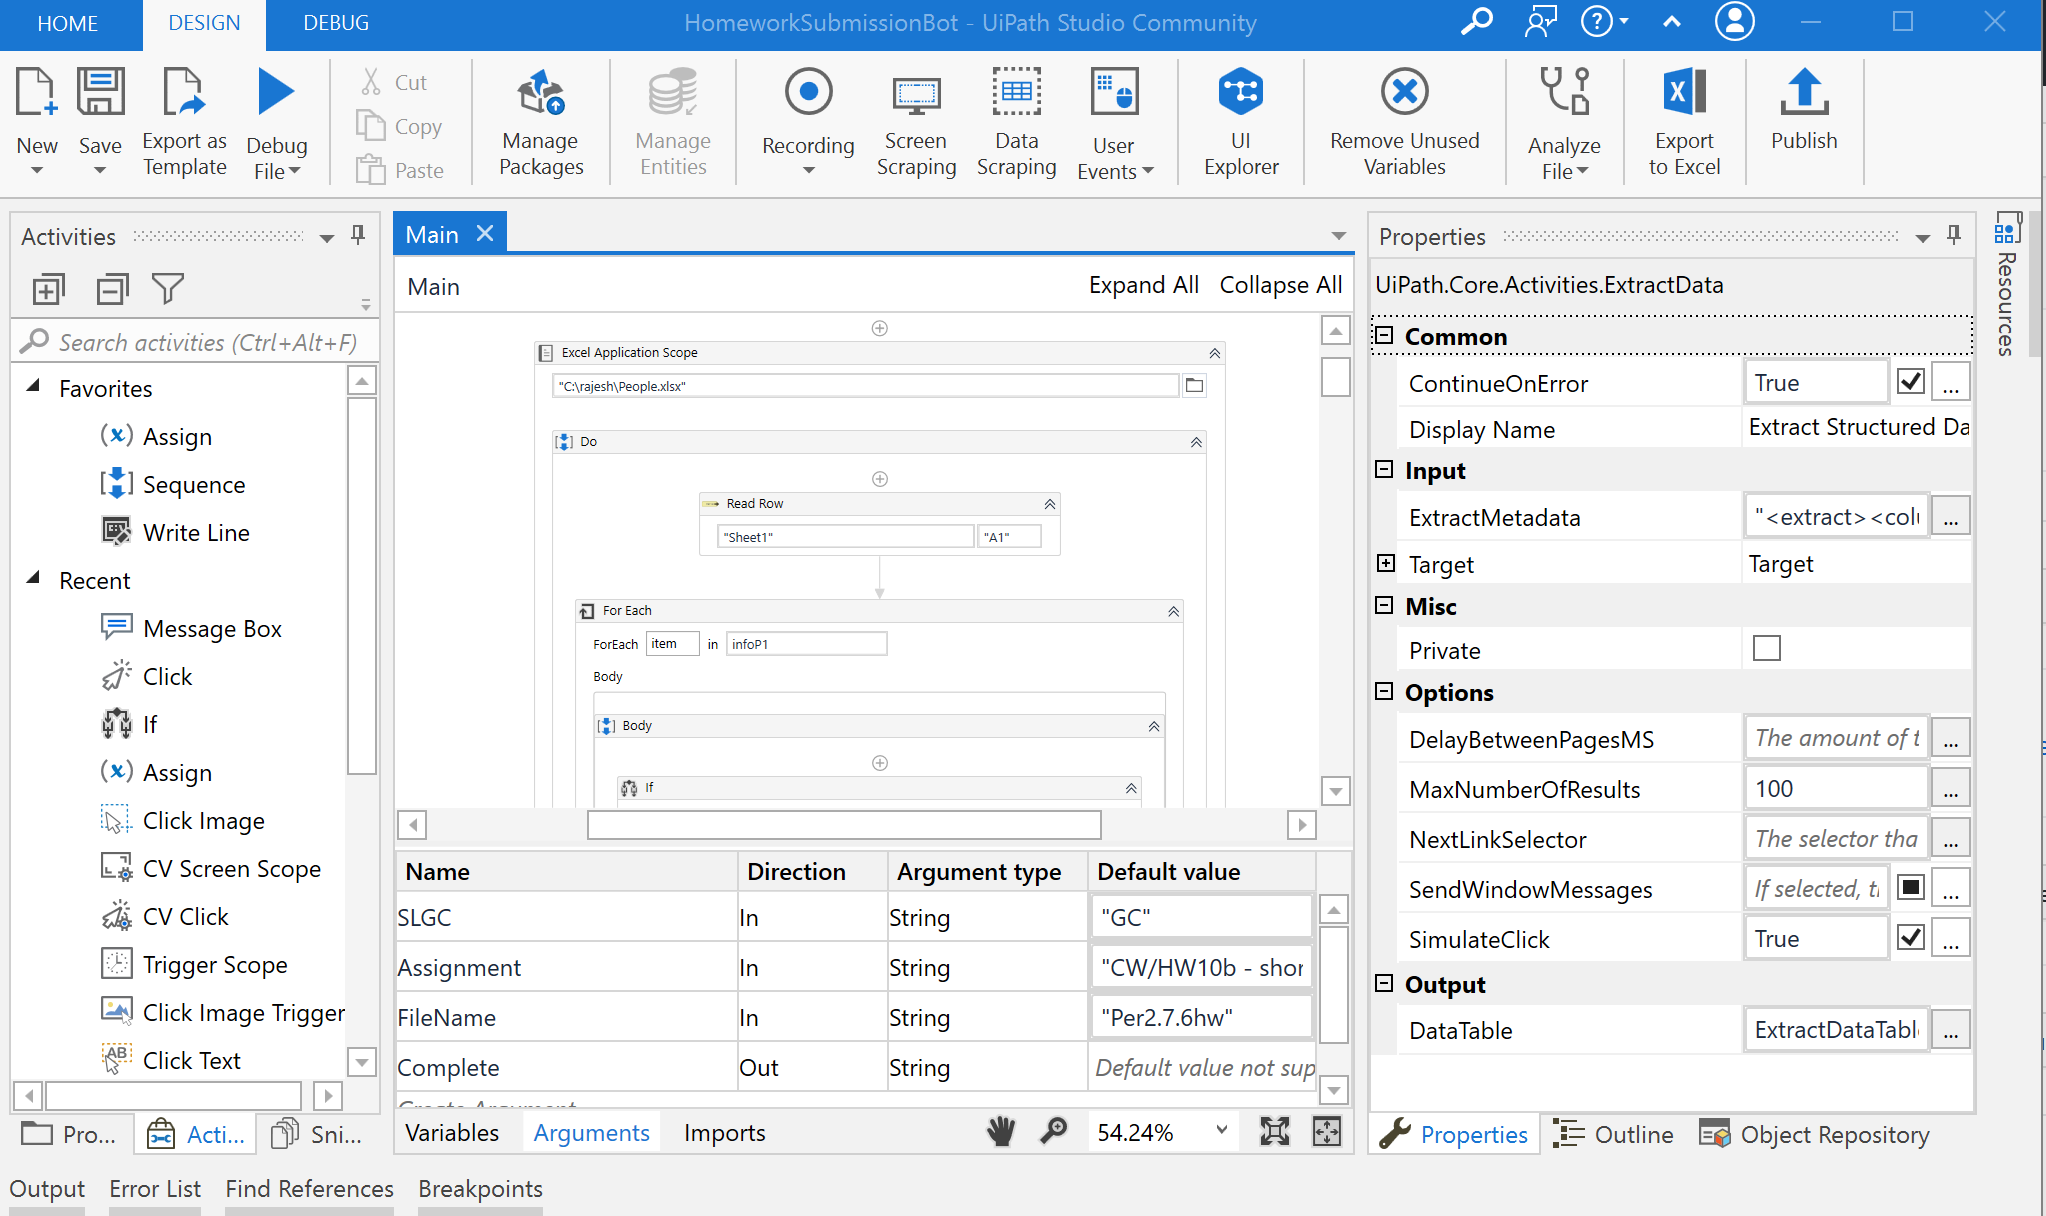Click the fit to screen icon
The image size is (2046, 1216).
[1275, 1132]
